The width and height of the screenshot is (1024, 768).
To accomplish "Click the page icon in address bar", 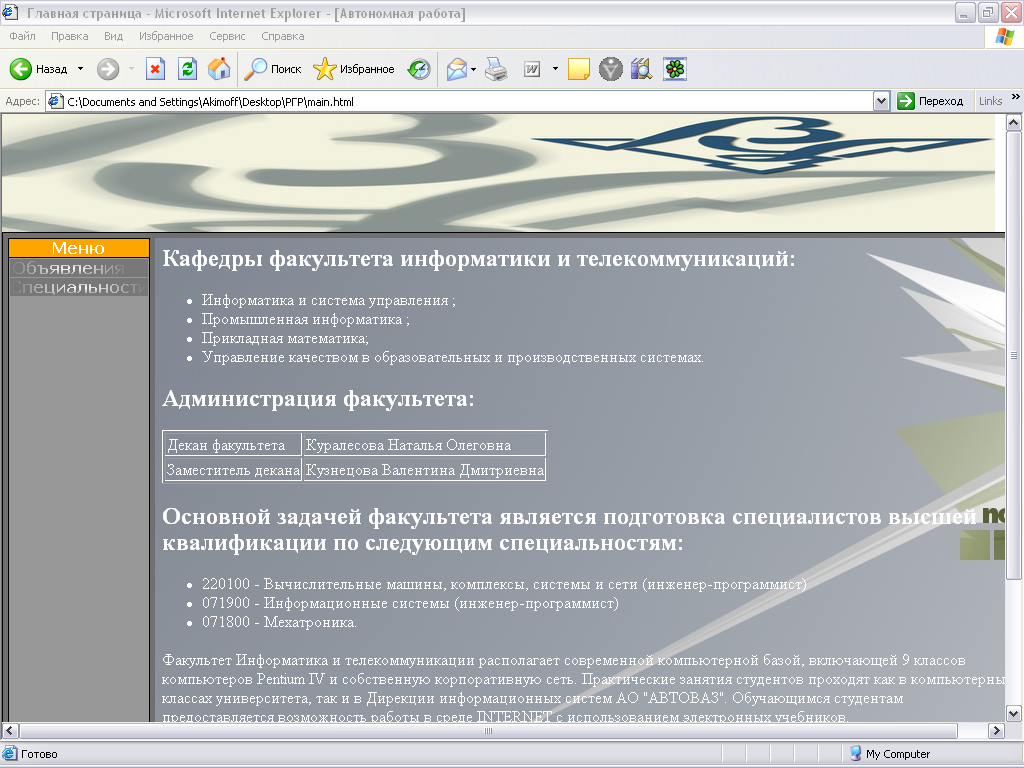I will coord(56,101).
